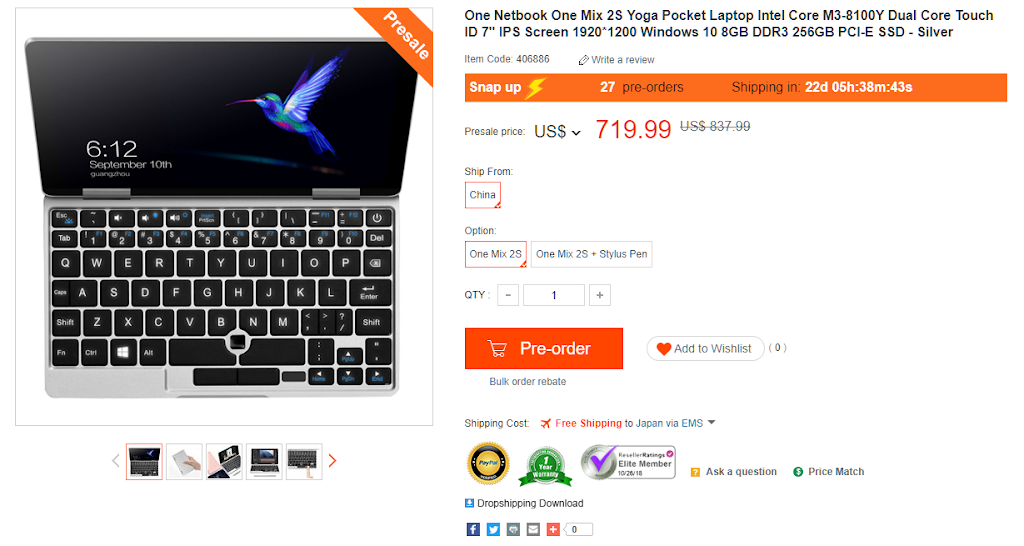Expand shipping method dropdown next to EMS
The width and height of the screenshot is (1024, 546).
coord(712,423)
